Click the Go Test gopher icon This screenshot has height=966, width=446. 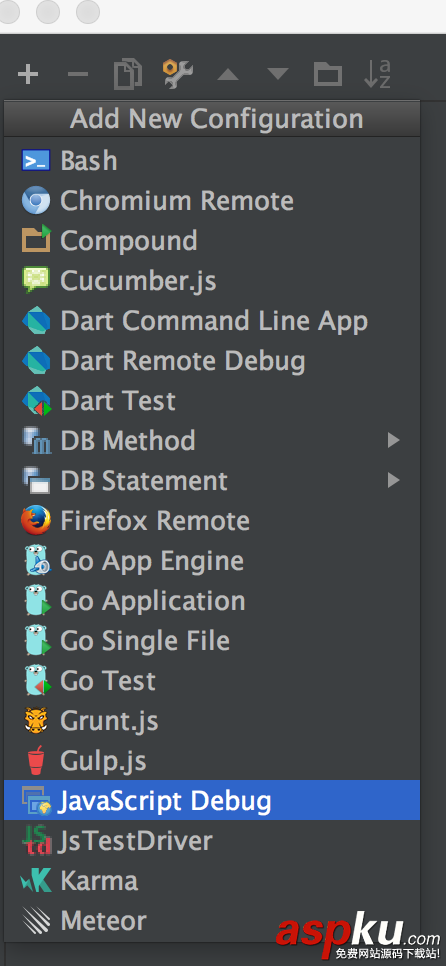37,681
